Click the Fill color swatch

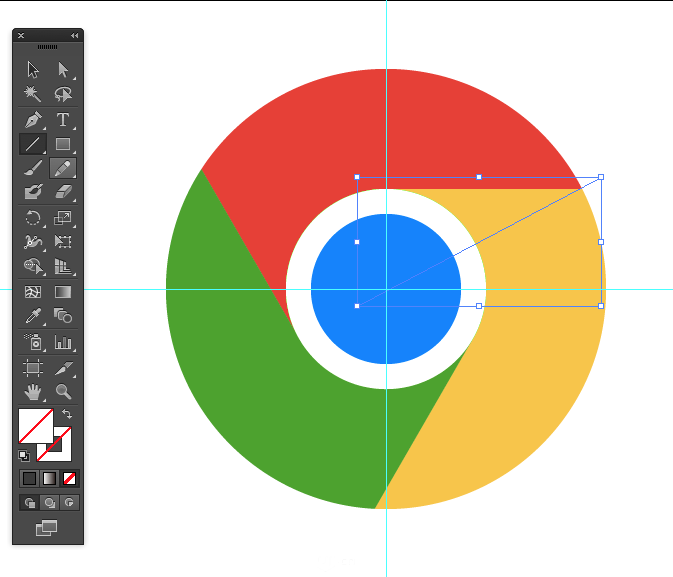[x=36, y=426]
